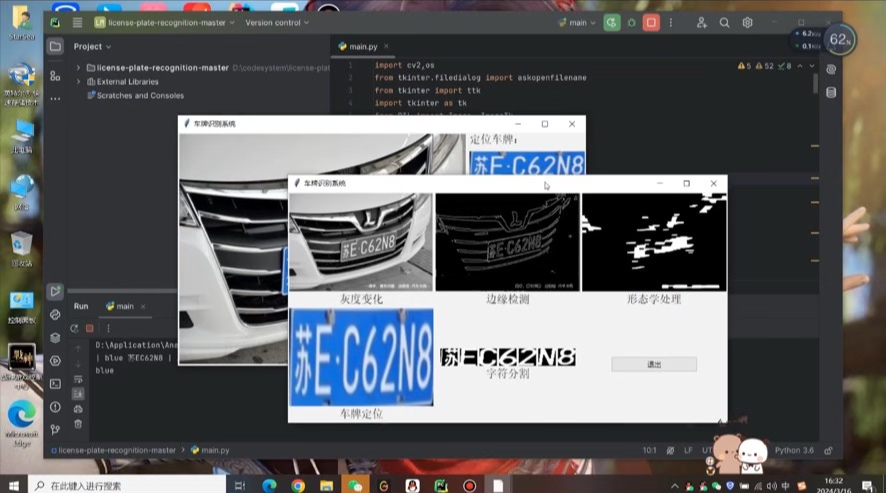The image size is (886, 493).
Task: Open the Python Console icon in left sidebar
Action: point(55,315)
